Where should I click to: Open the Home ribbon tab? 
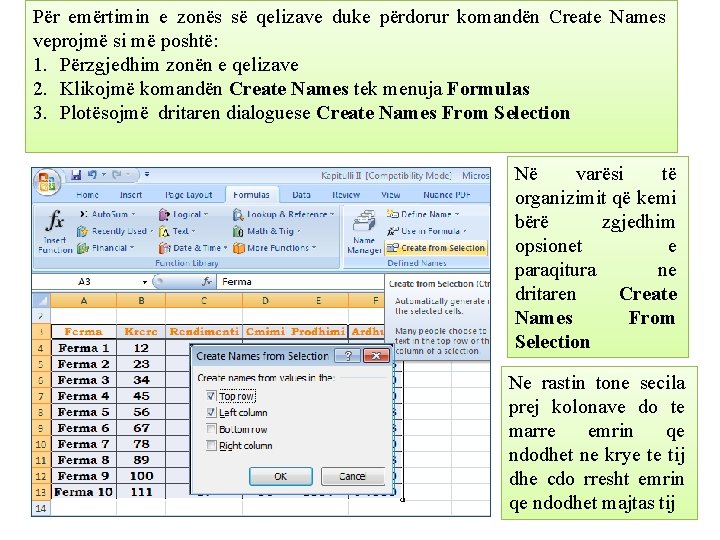(88, 195)
